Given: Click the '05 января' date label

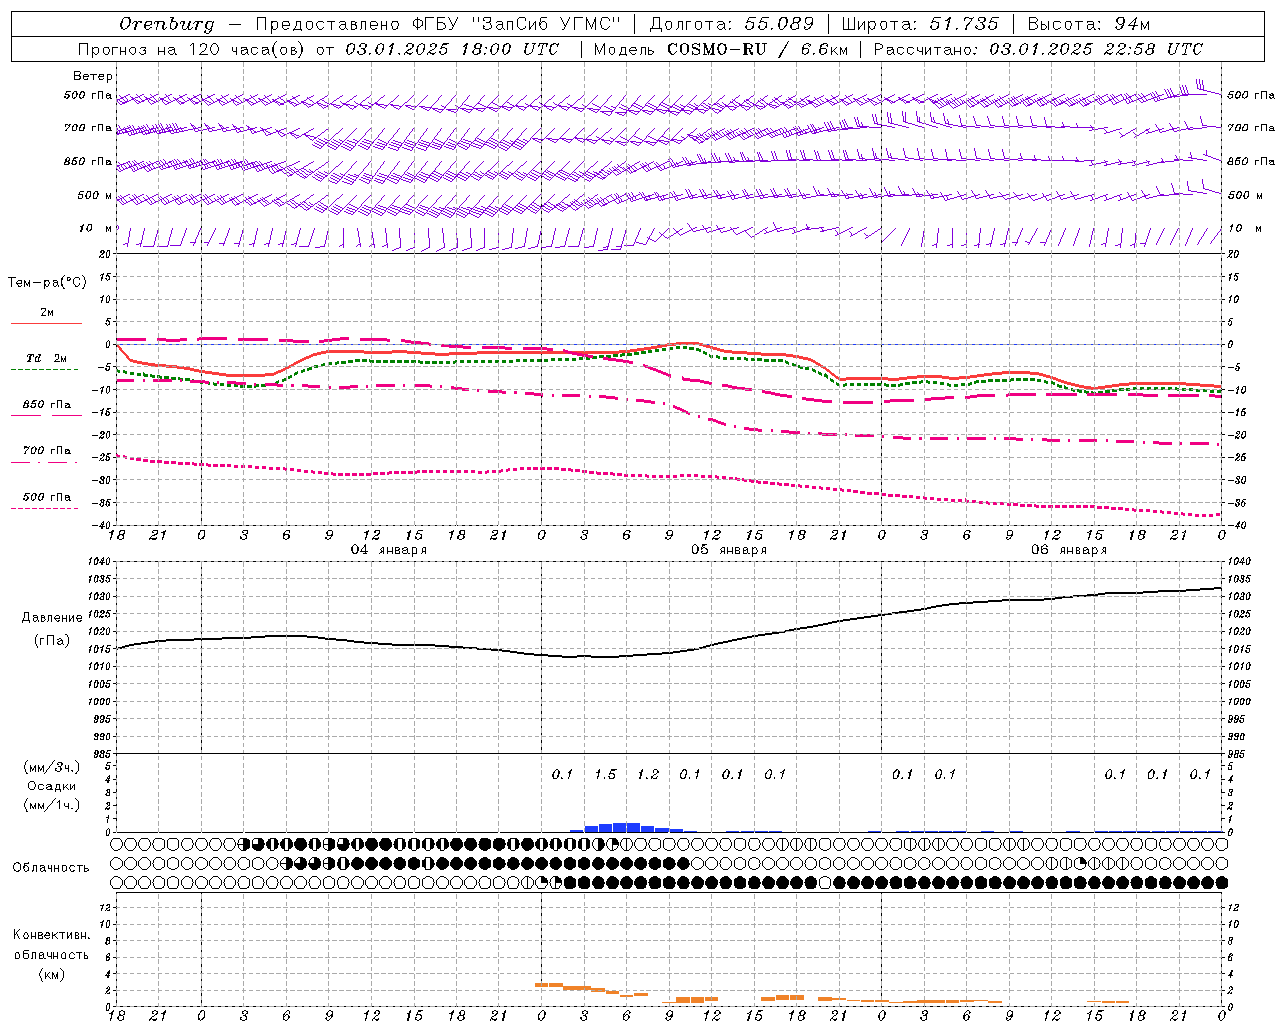Looking at the screenshot, I should pyautogui.click(x=729, y=550).
